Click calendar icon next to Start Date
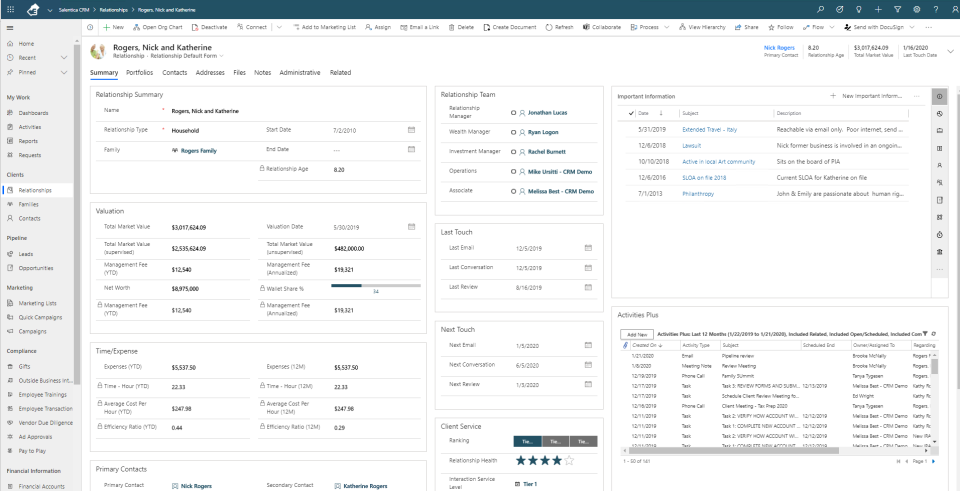This screenshot has width=960, height=491. (411, 130)
